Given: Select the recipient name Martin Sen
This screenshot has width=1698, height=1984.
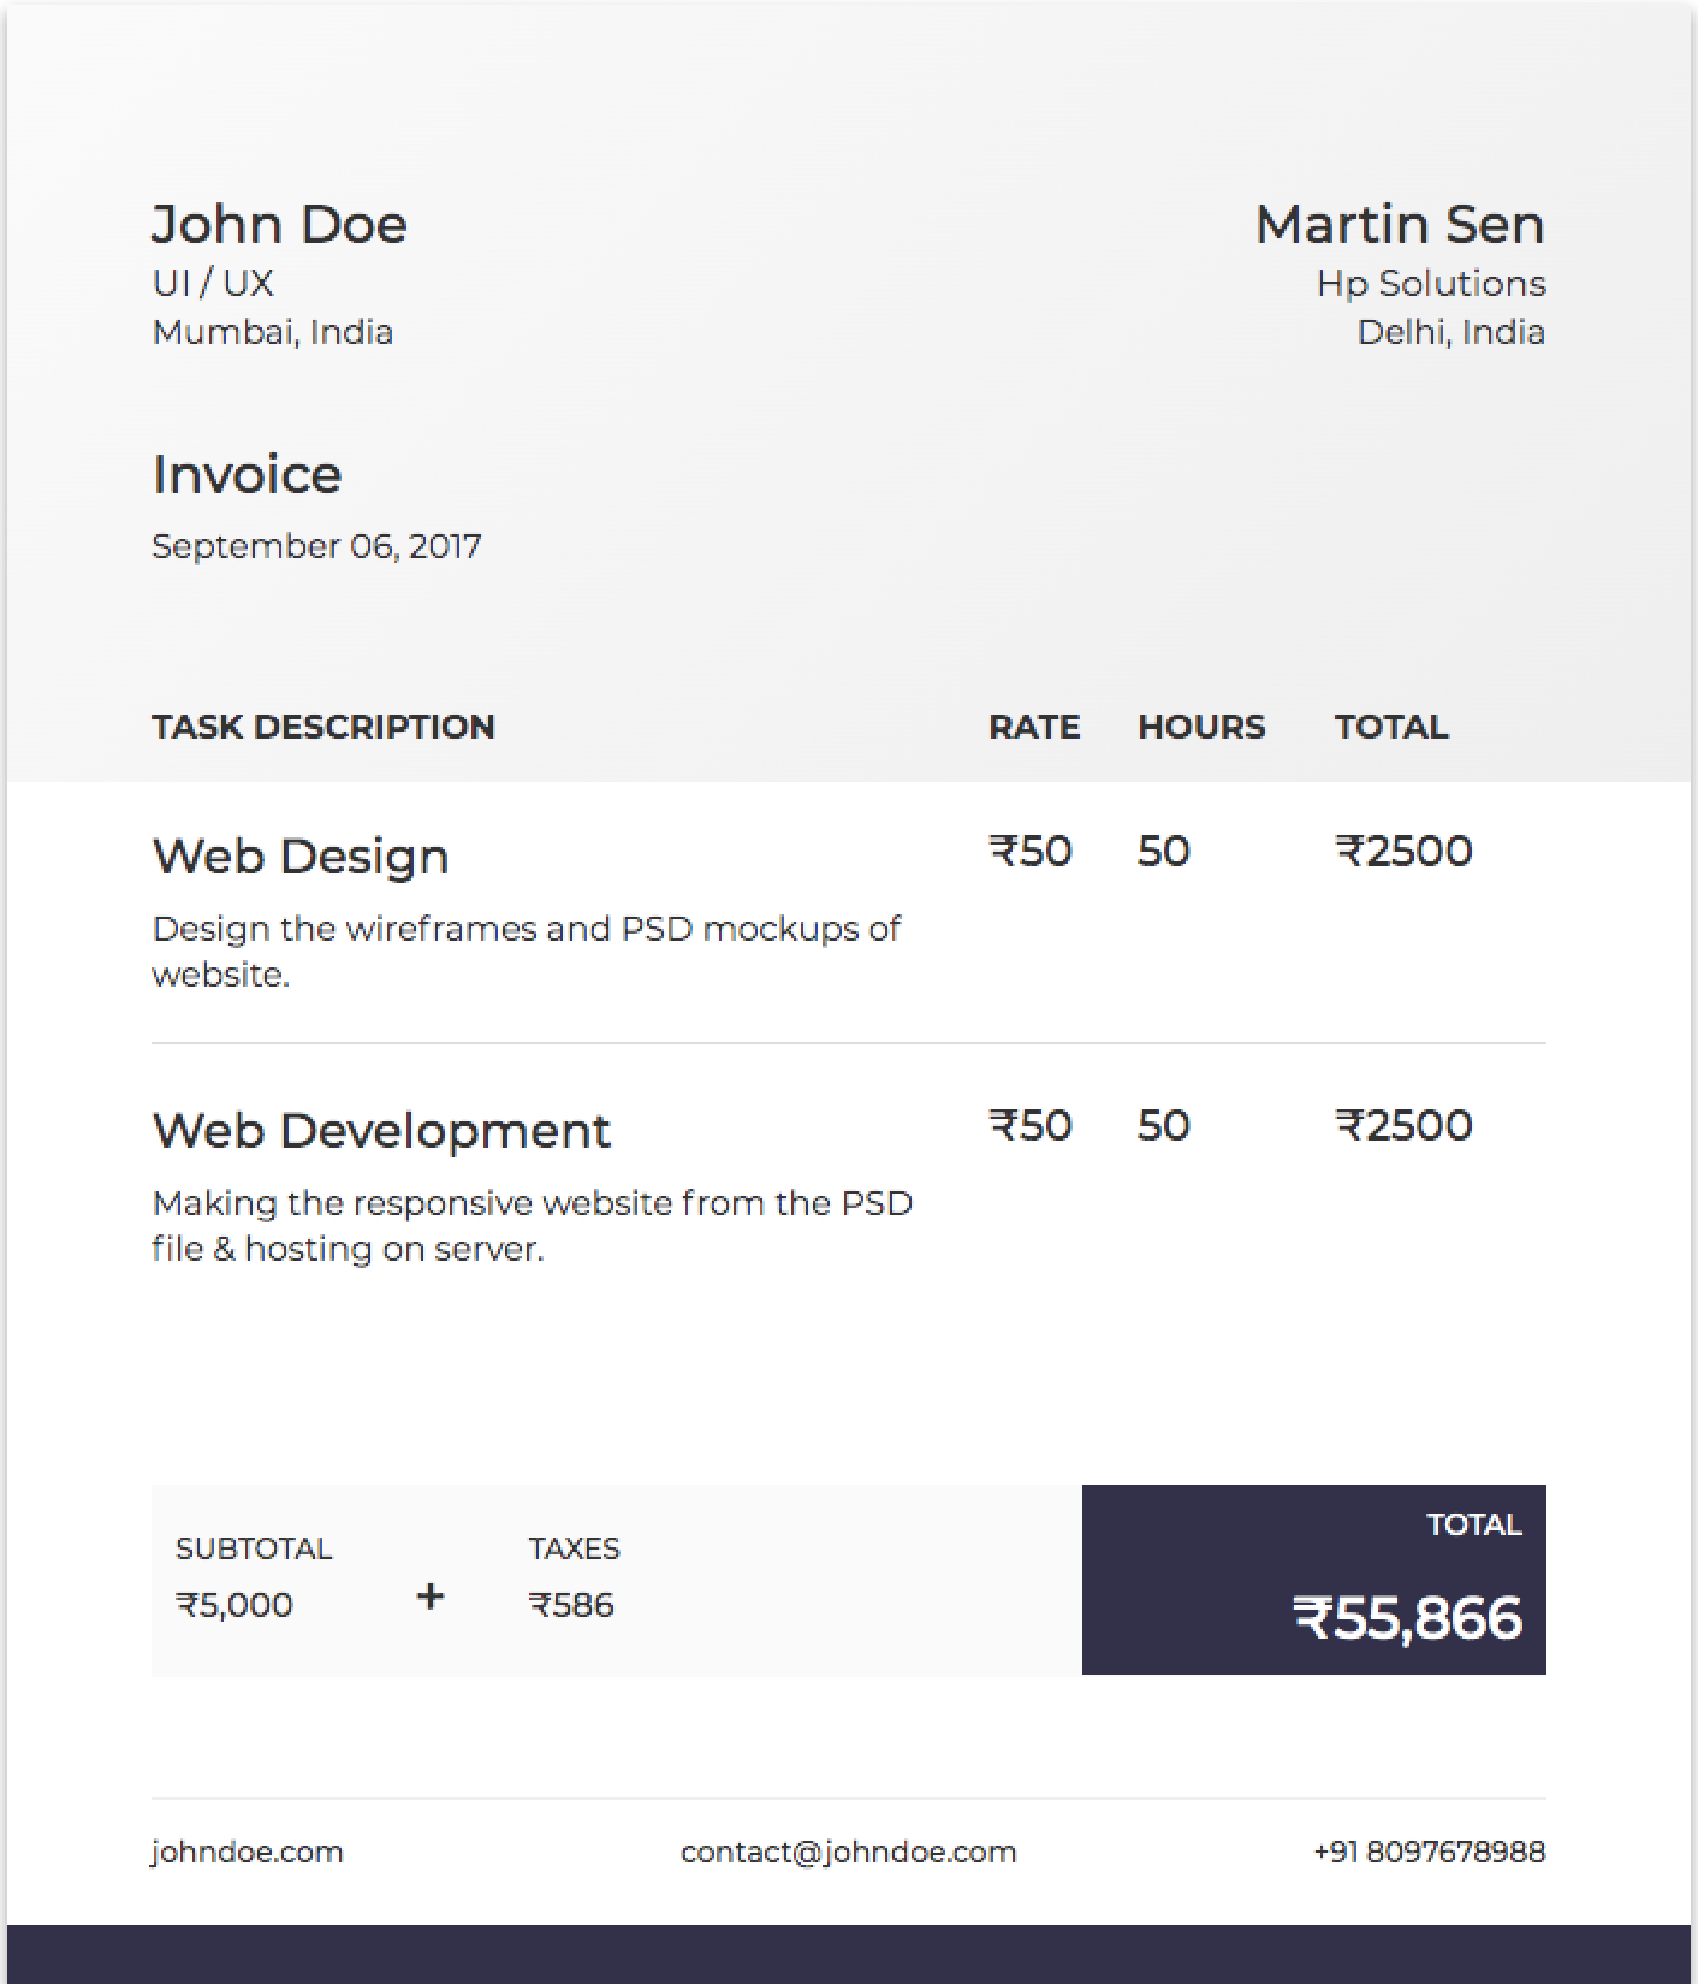Looking at the screenshot, I should coord(1399,224).
